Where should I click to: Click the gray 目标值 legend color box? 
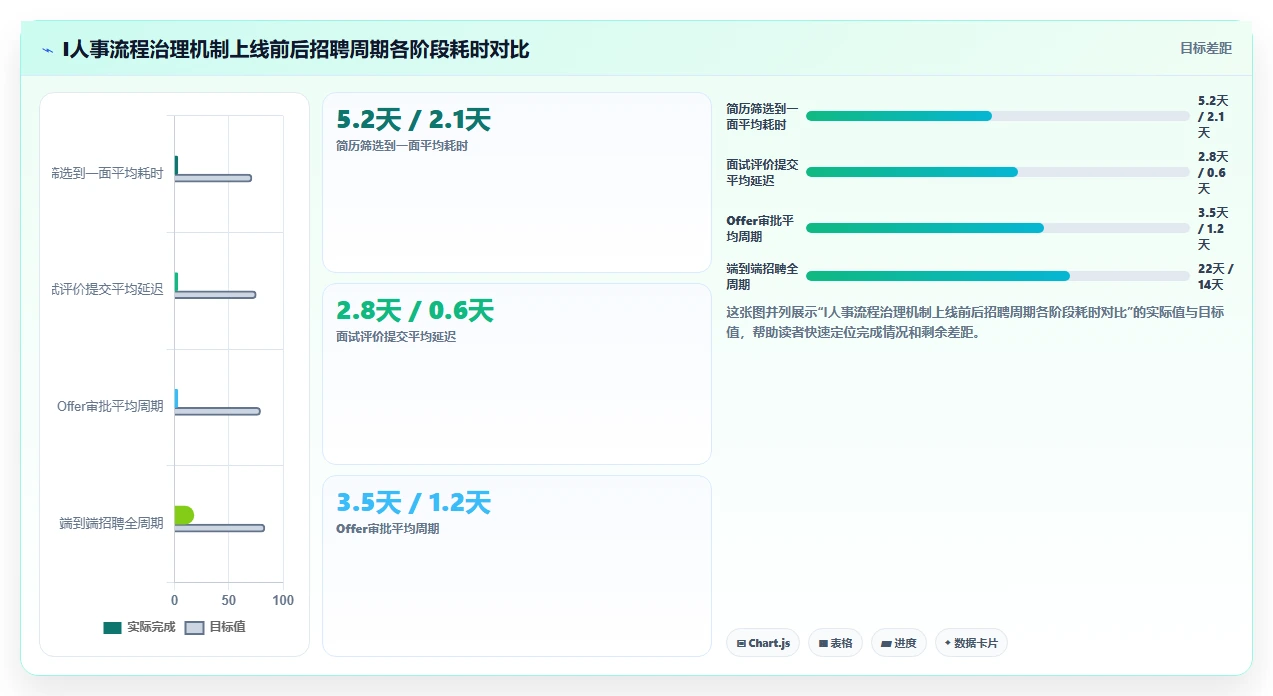[194, 628]
